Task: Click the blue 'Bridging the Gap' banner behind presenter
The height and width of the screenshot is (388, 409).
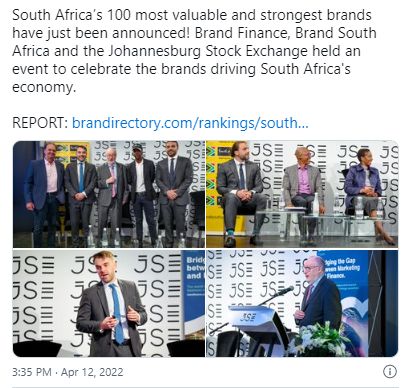Action: click(x=195, y=293)
